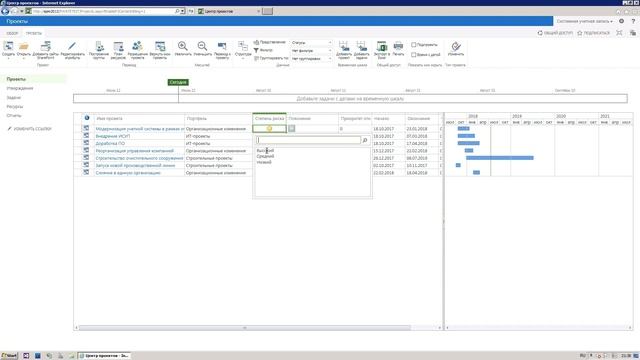This screenshot has height=360, width=640.
Task: Click Add Project to timeline icon
Action: coord(344,49)
